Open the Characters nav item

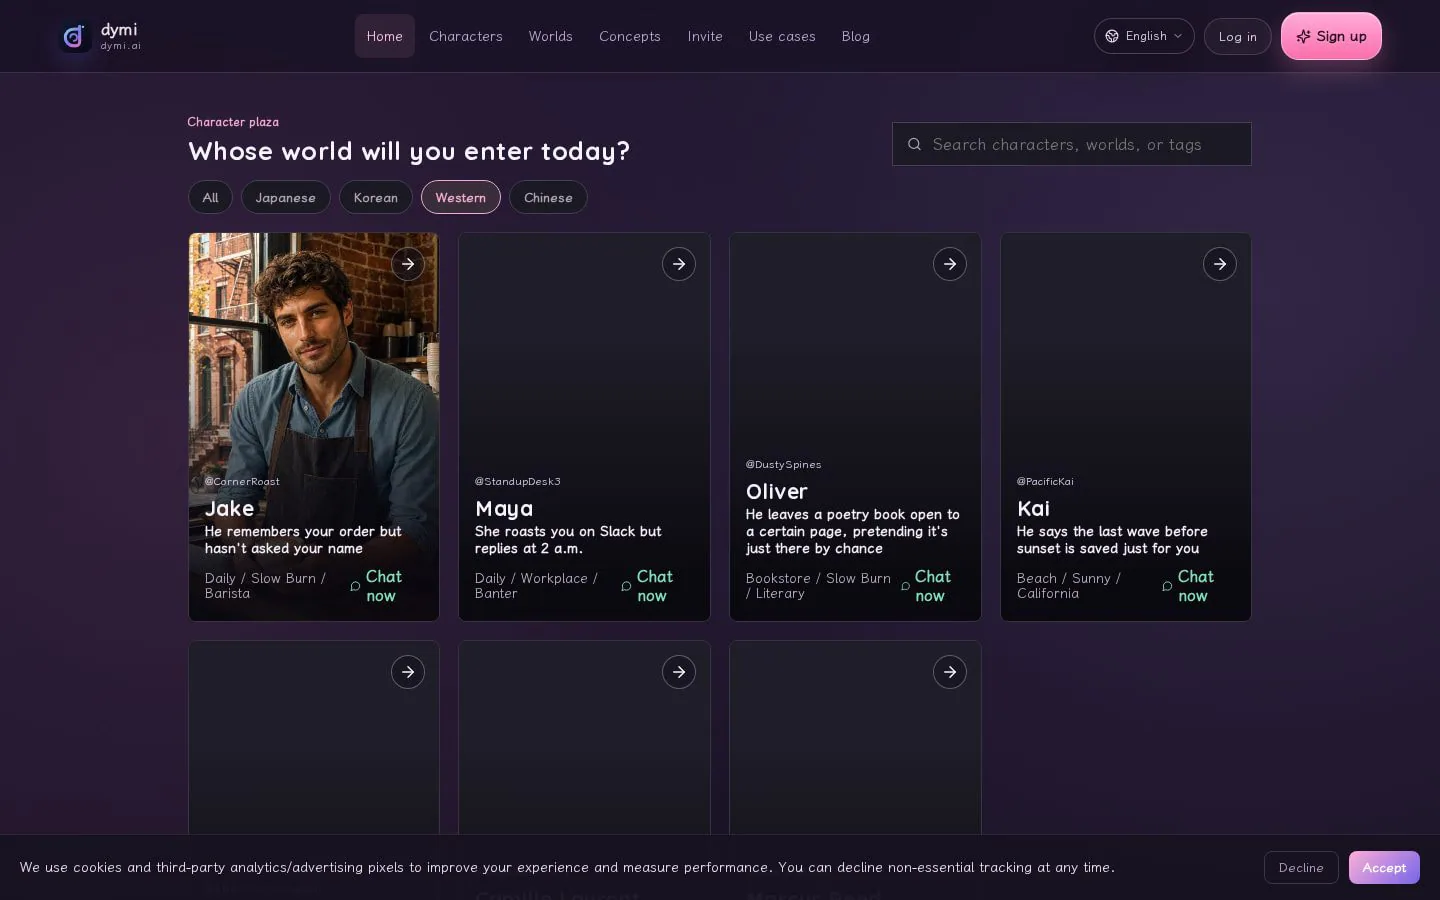[466, 36]
